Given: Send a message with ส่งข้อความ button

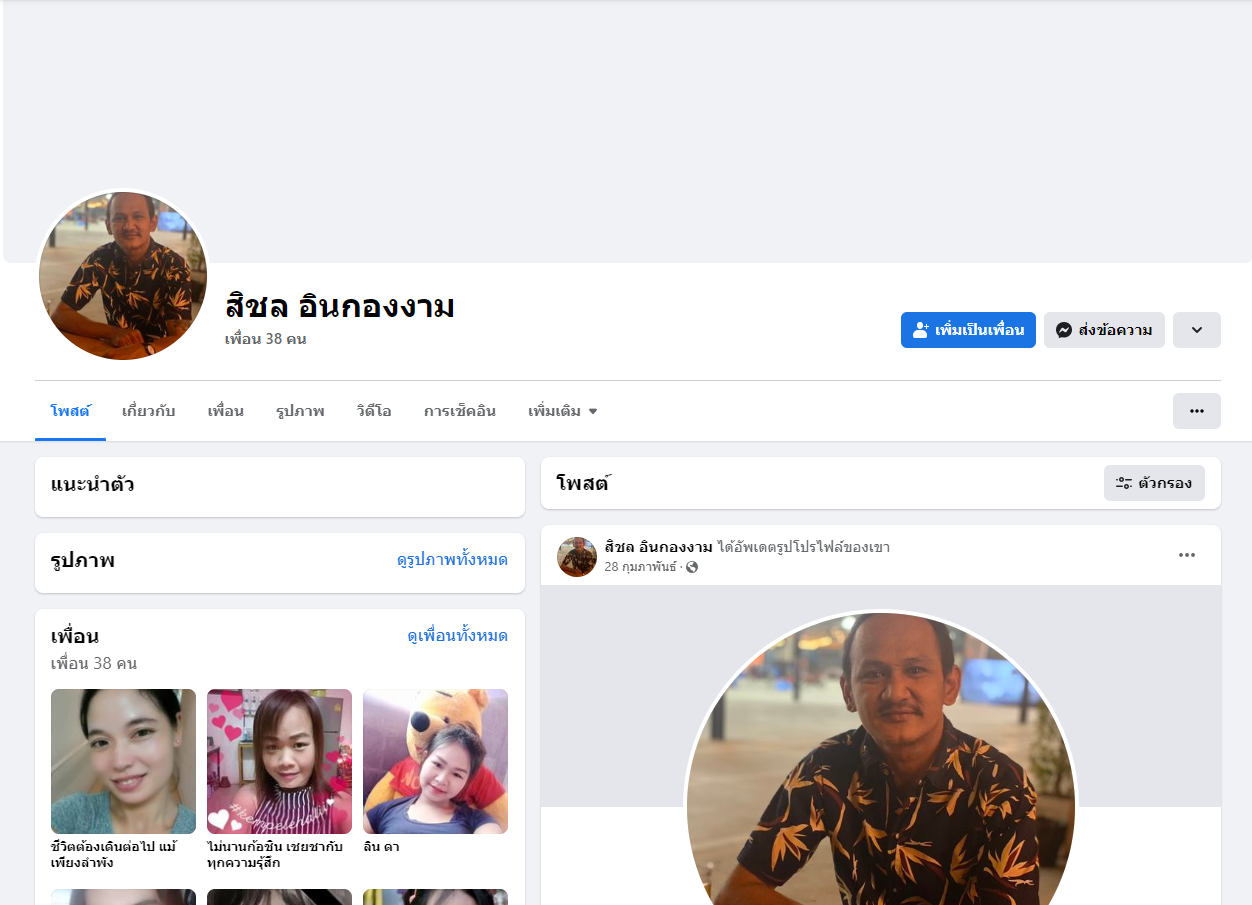Looking at the screenshot, I should [x=1104, y=330].
